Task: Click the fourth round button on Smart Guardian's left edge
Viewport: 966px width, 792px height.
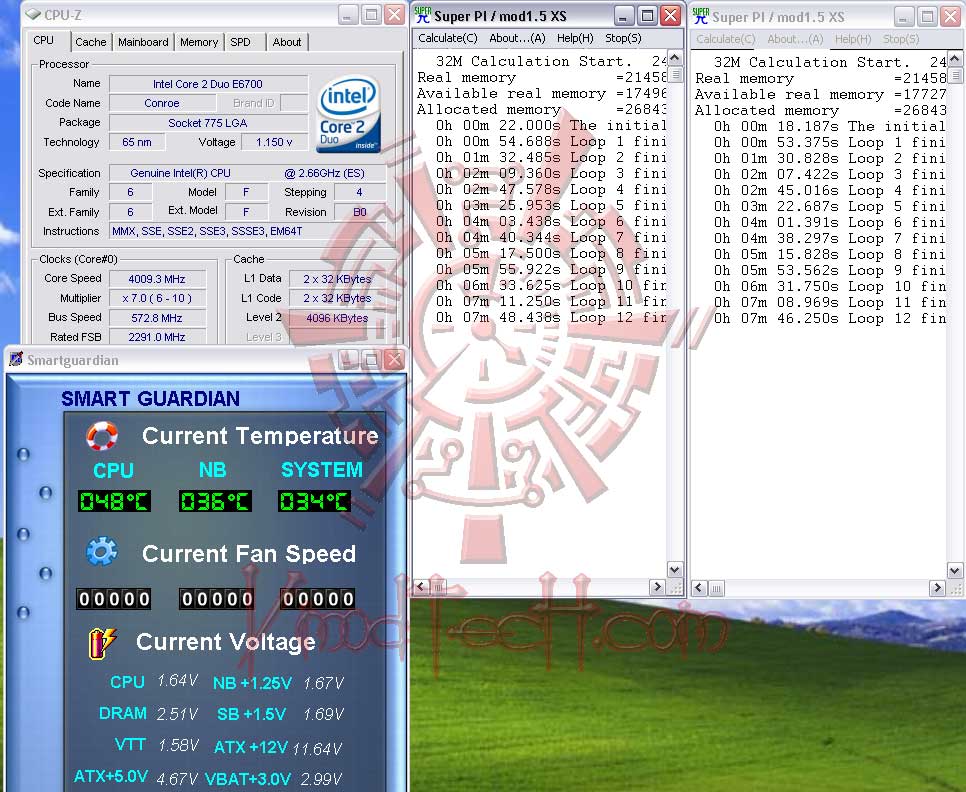Action: [x=45, y=573]
